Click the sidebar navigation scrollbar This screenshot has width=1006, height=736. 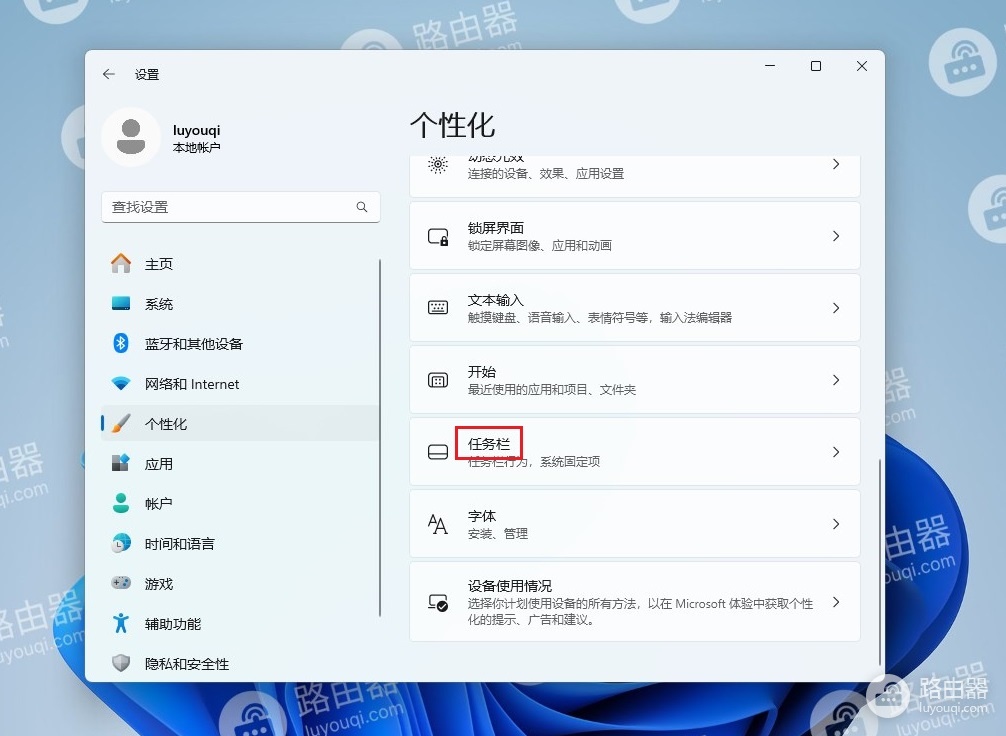[x=380, y=438]
